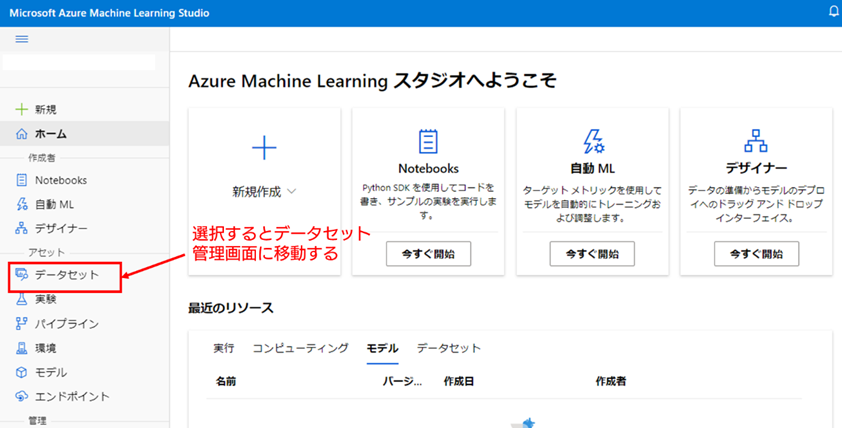
Task: Click the workspace name field in the sidebar
Action: pyautogui.click(x=79, y=62)
